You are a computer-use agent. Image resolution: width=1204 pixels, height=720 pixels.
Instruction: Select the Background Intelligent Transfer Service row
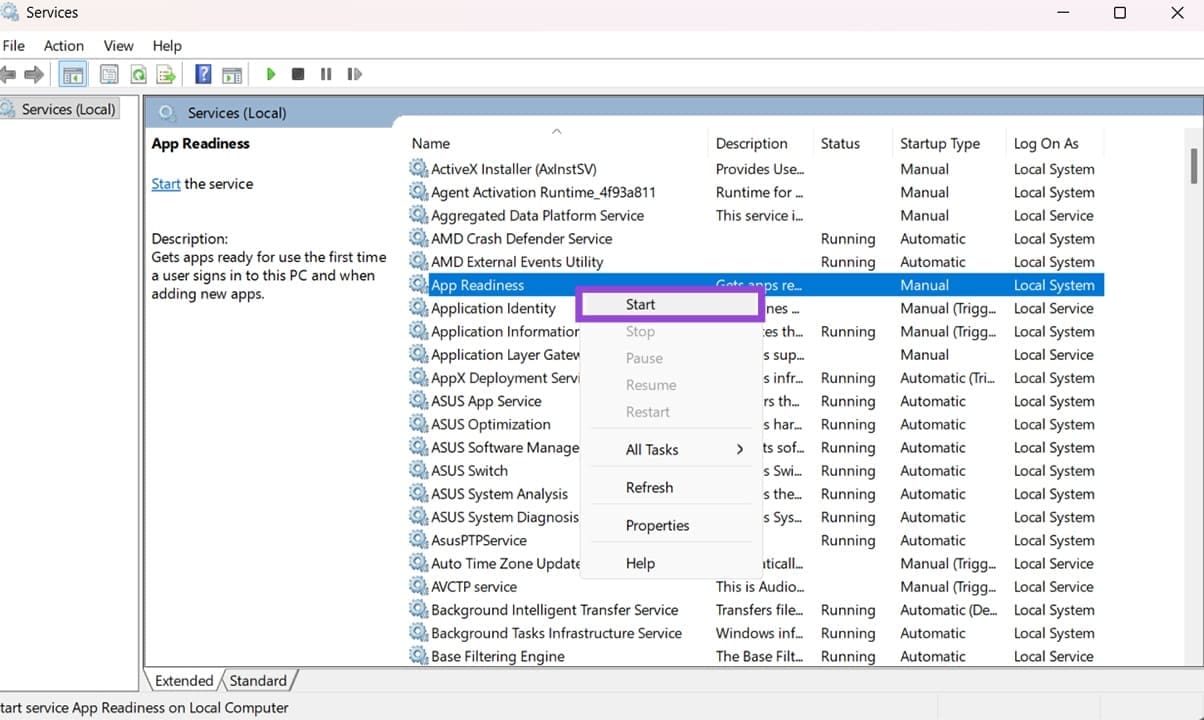(x=554, y=609)
